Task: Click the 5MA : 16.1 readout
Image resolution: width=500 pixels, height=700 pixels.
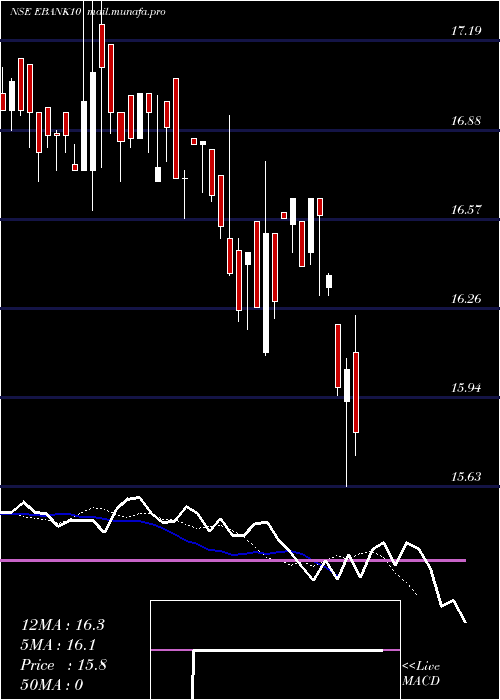Action: [58, 645]
